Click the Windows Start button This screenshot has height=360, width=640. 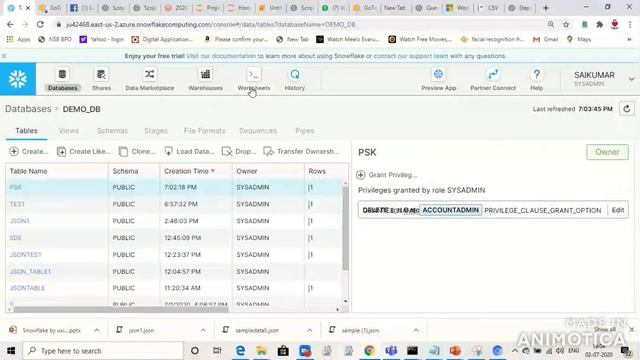pos(11,351)
